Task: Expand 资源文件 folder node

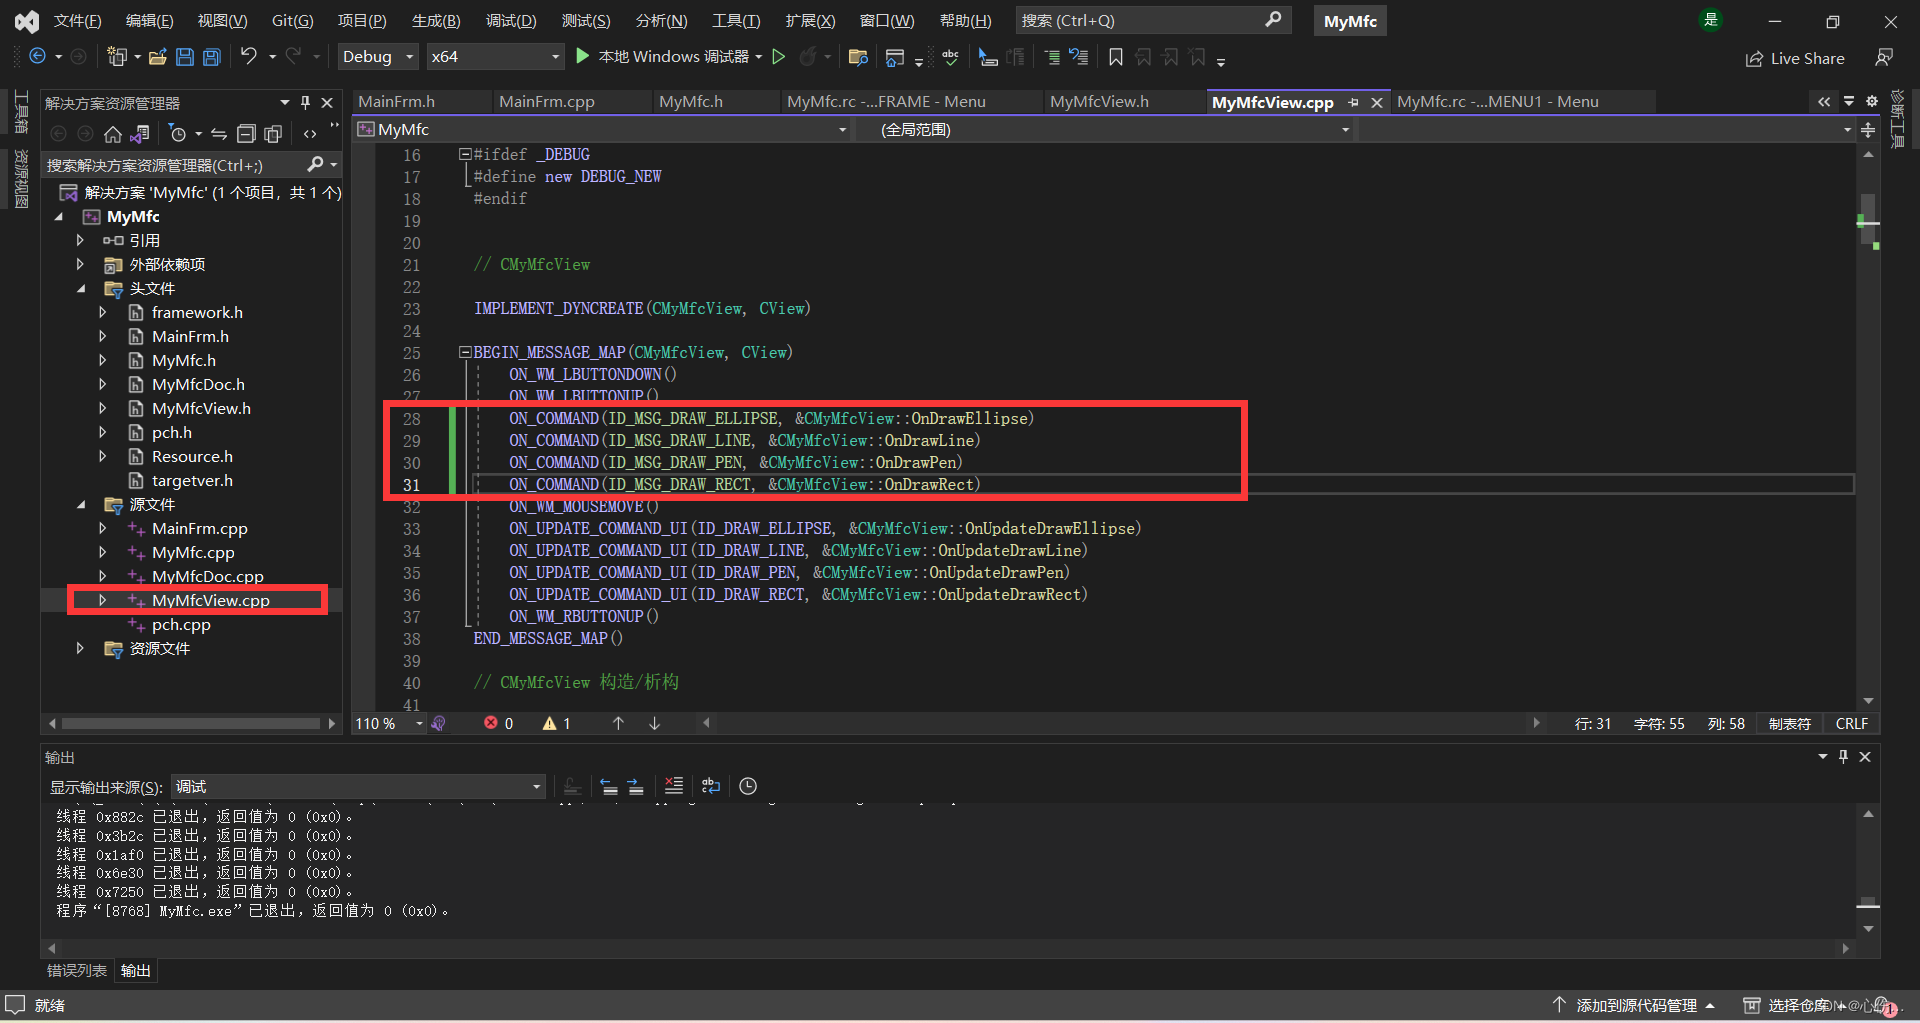Action: pyautogui.click(x=81, y=648)
